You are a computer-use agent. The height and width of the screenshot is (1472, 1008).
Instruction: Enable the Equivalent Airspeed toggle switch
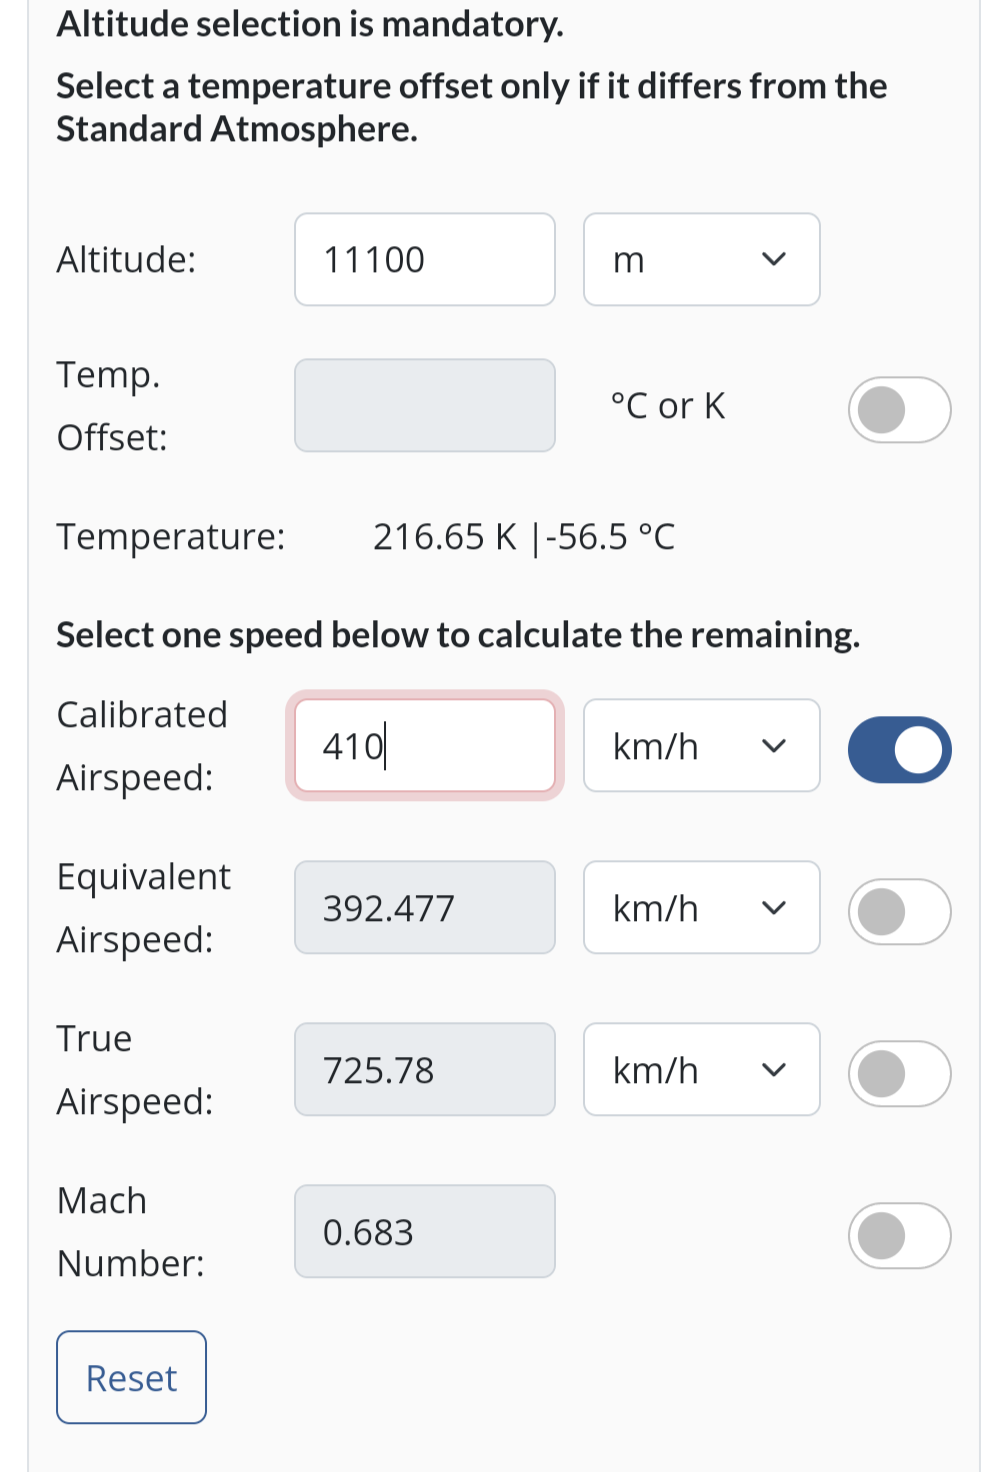click(x=900, y=912)
